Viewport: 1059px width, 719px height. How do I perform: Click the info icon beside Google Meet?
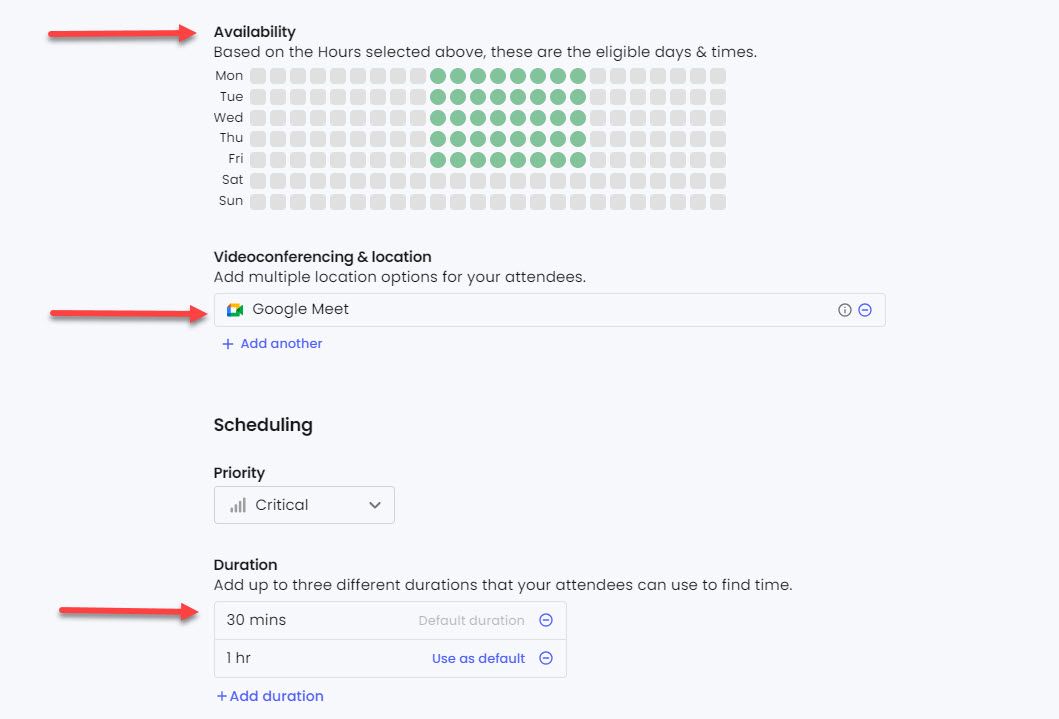click(x=846, y=310)
